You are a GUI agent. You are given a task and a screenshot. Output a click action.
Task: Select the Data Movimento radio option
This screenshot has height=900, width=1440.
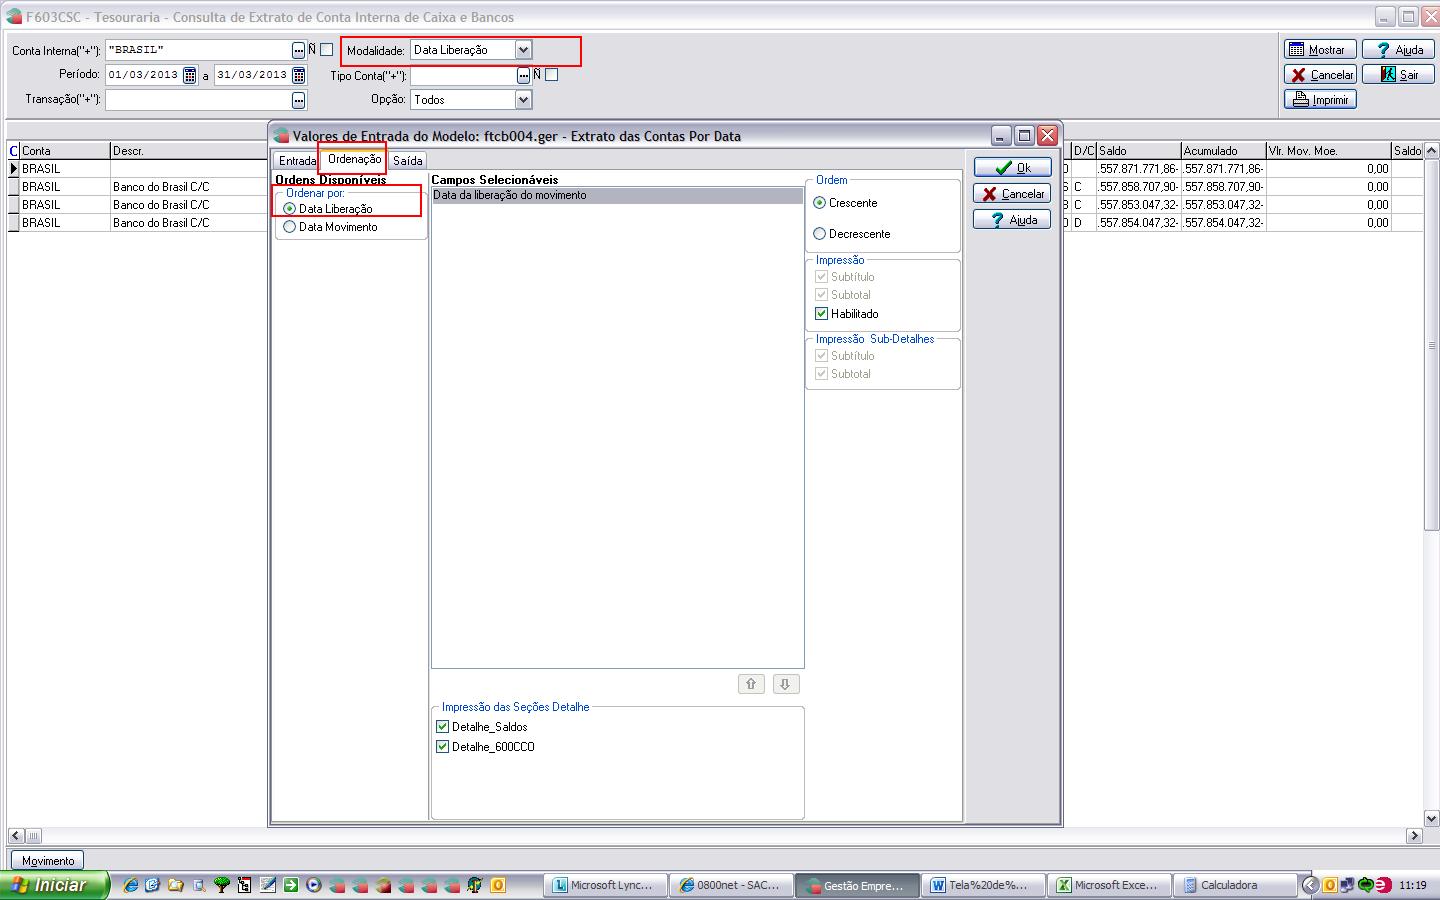290,227
